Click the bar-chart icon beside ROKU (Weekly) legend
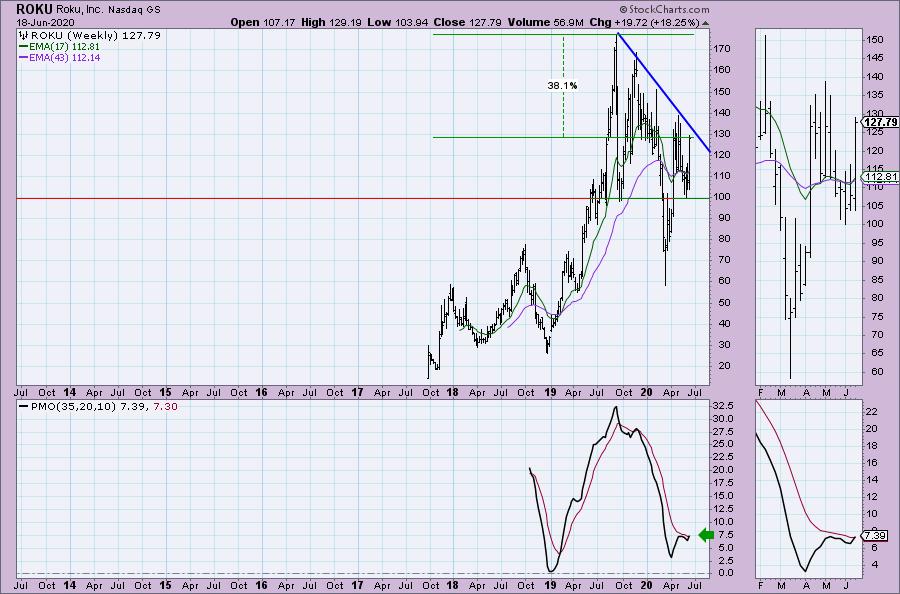The height and width of the screenshot is (594, 900). 24,36
